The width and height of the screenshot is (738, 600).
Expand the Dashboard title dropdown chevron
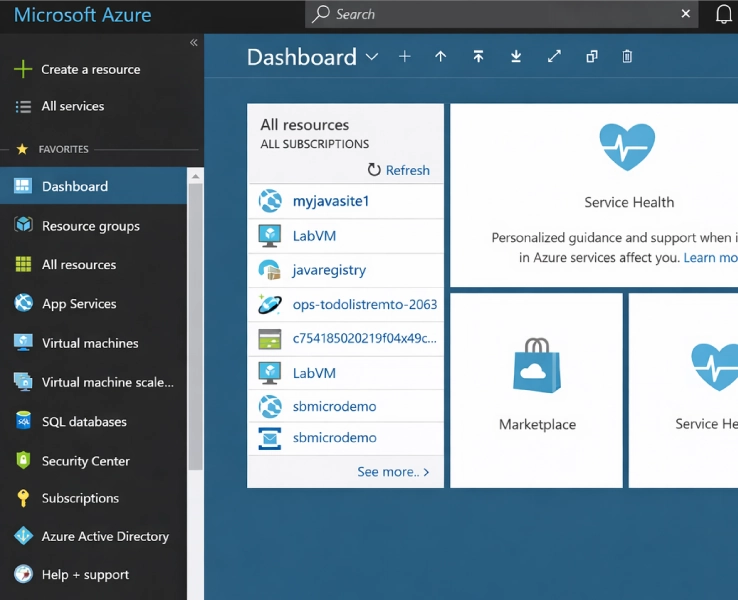(x=372, y=57)
